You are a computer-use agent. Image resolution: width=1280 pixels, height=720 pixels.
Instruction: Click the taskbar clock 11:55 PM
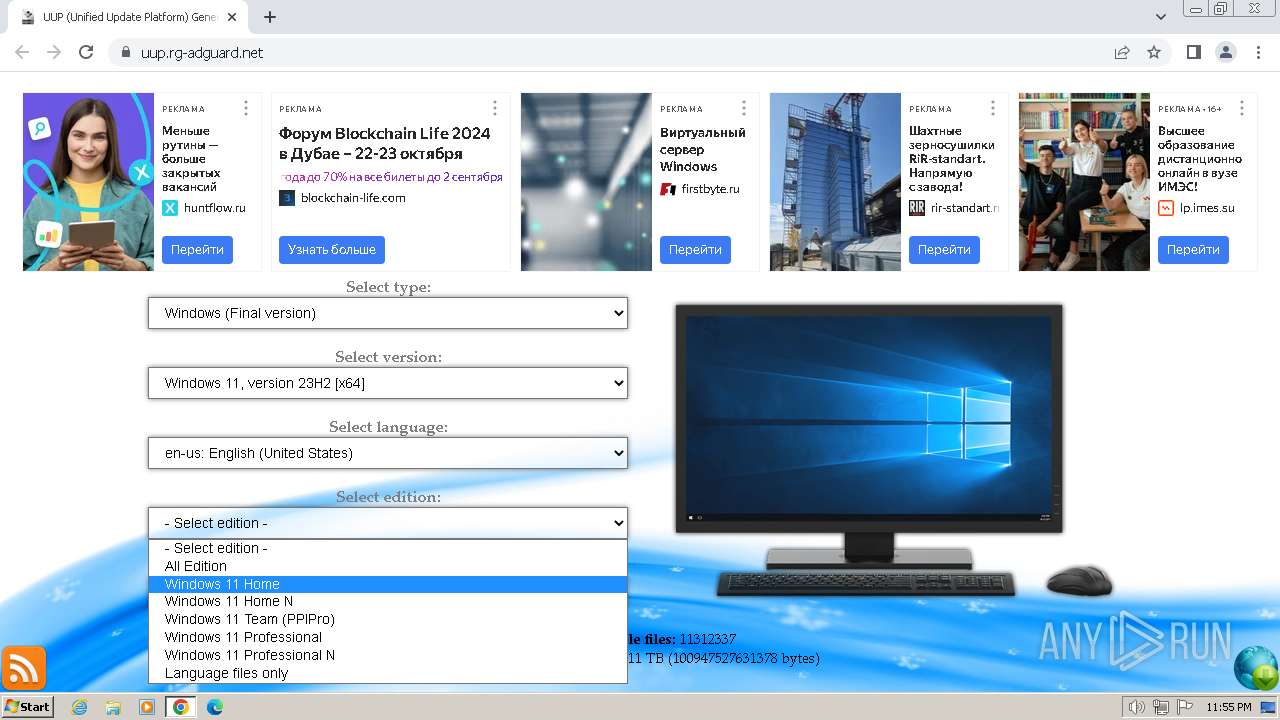click(1228, 707)
